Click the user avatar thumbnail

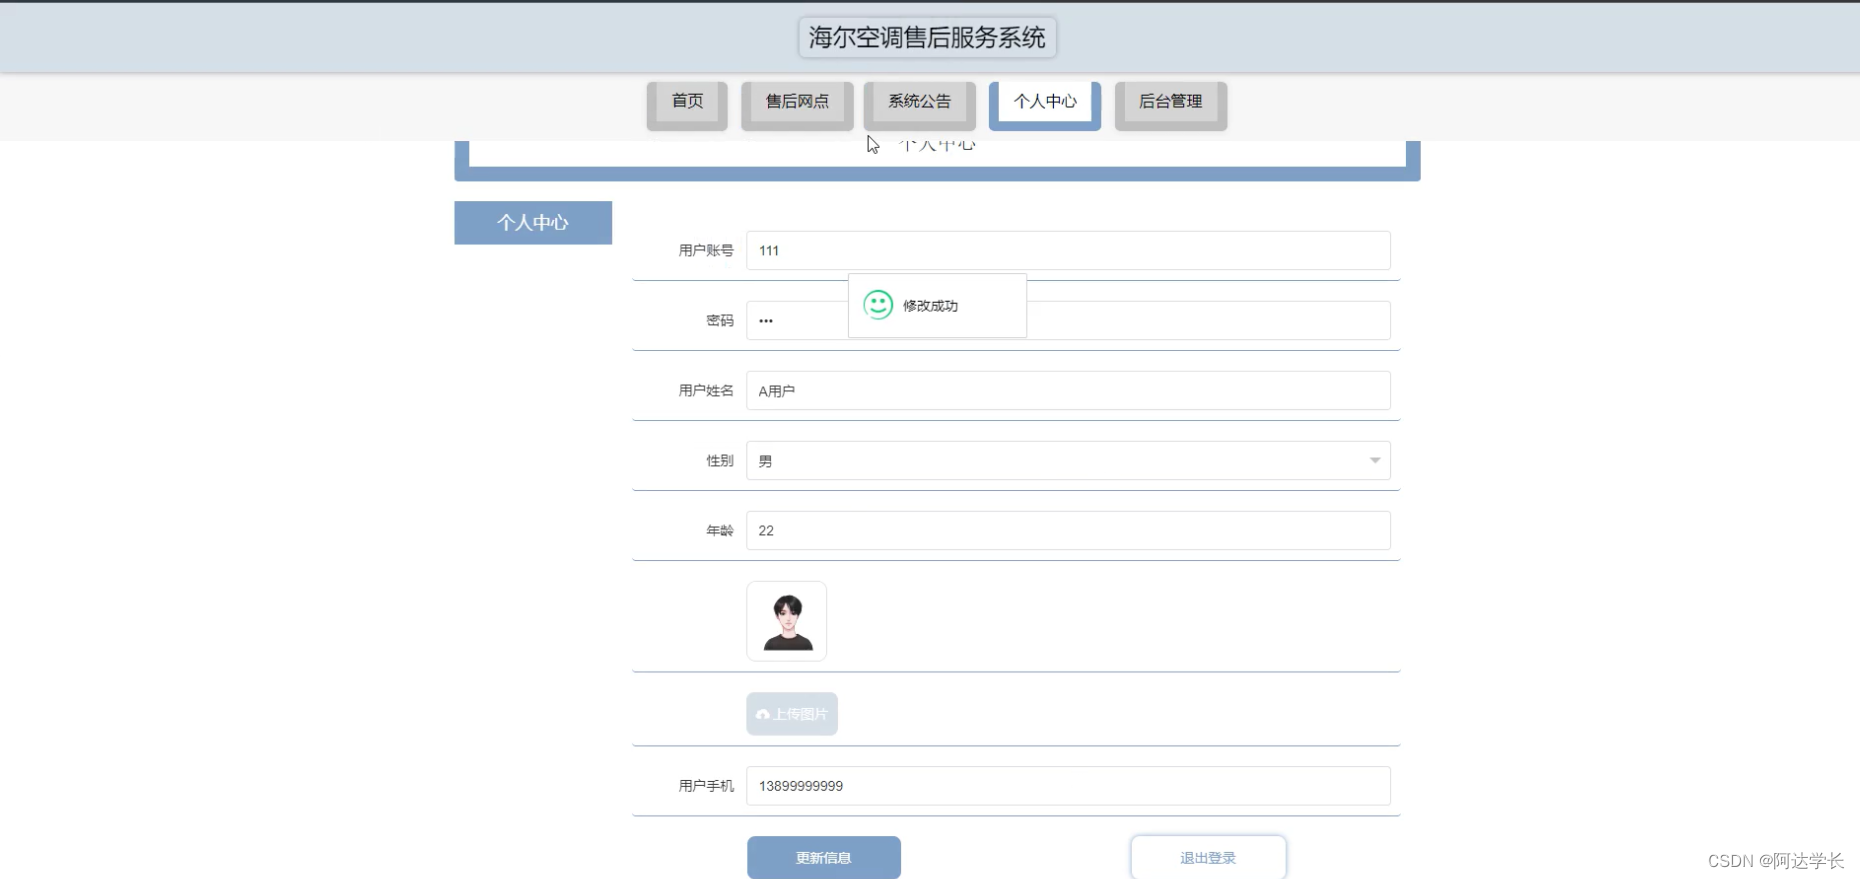(x=787, y=621)
